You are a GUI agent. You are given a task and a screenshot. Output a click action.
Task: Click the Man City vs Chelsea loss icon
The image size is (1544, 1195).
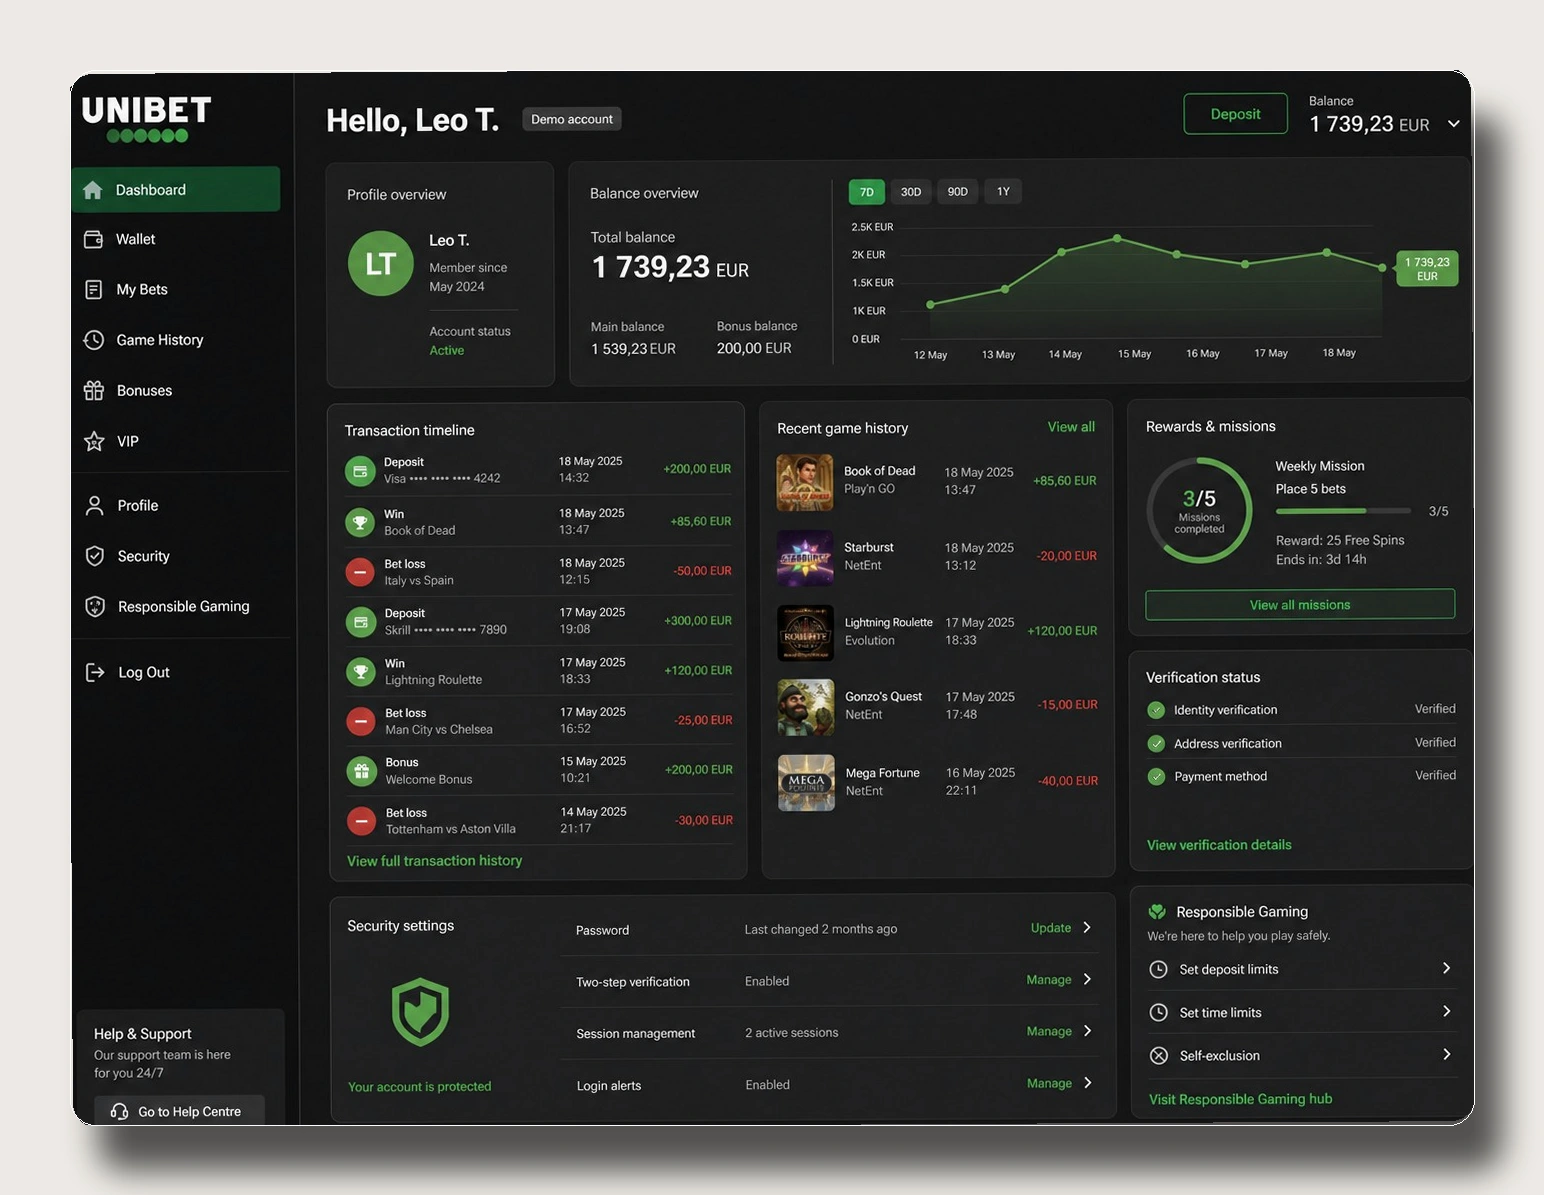[360, 721]
